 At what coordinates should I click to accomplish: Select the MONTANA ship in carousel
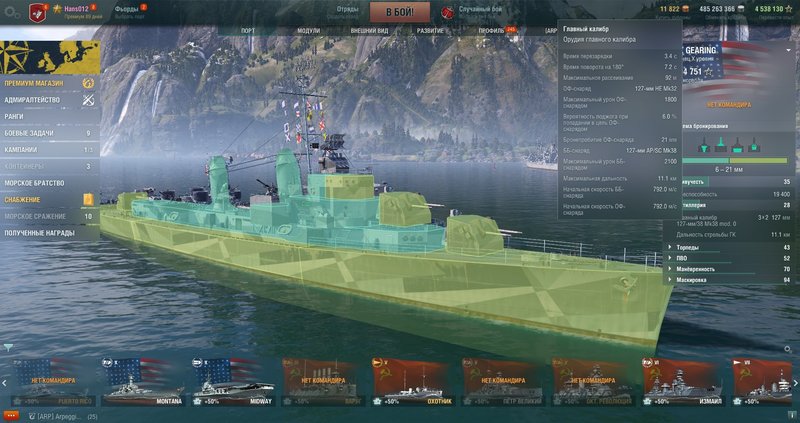point(143,382)
